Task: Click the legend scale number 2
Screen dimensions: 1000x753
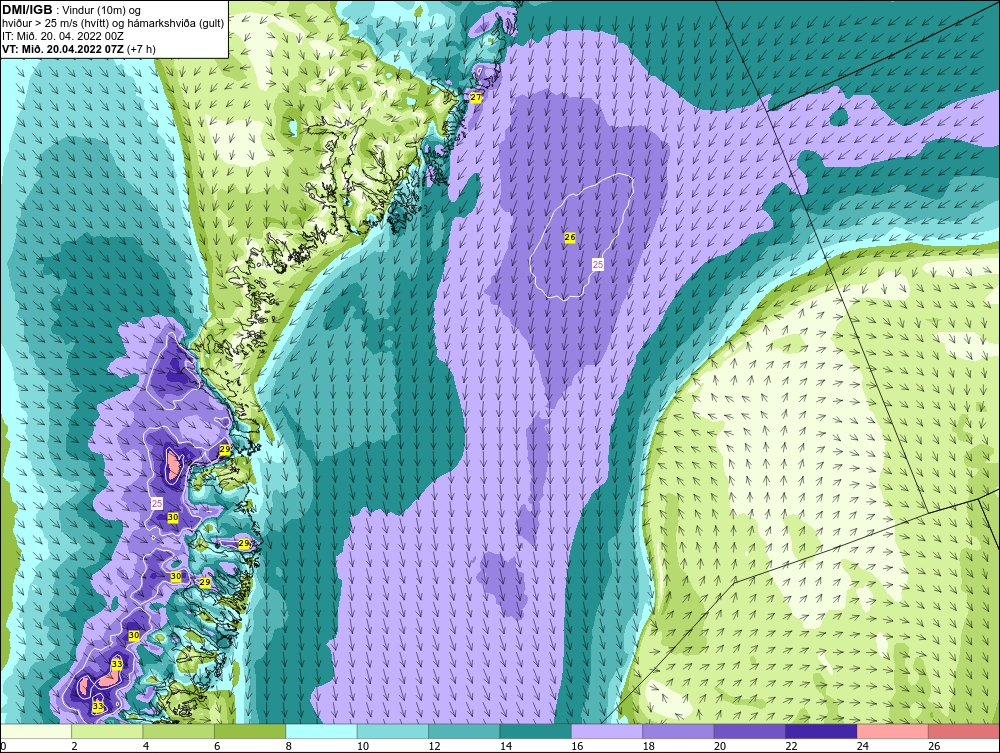Action: click(75, 746)
